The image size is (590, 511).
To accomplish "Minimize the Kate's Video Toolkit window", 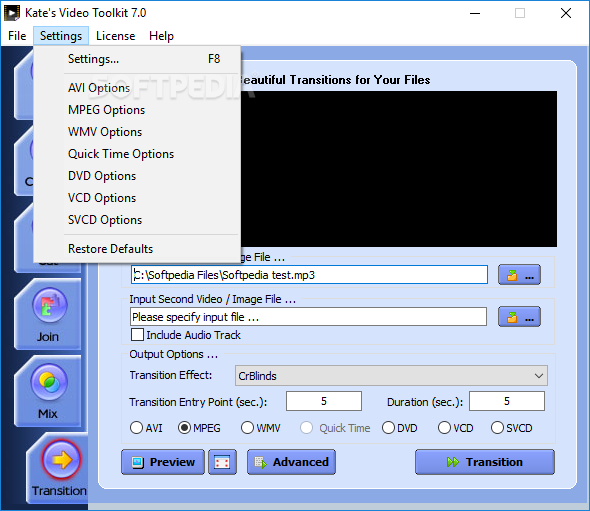I will [x=475, y=13].
